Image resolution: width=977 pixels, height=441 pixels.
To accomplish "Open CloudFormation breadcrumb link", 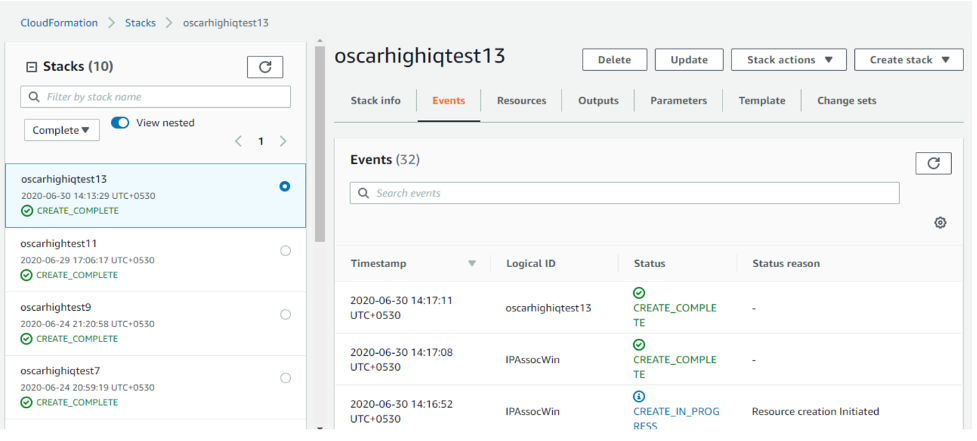I will pyautogui.click(x=59, y=22).
